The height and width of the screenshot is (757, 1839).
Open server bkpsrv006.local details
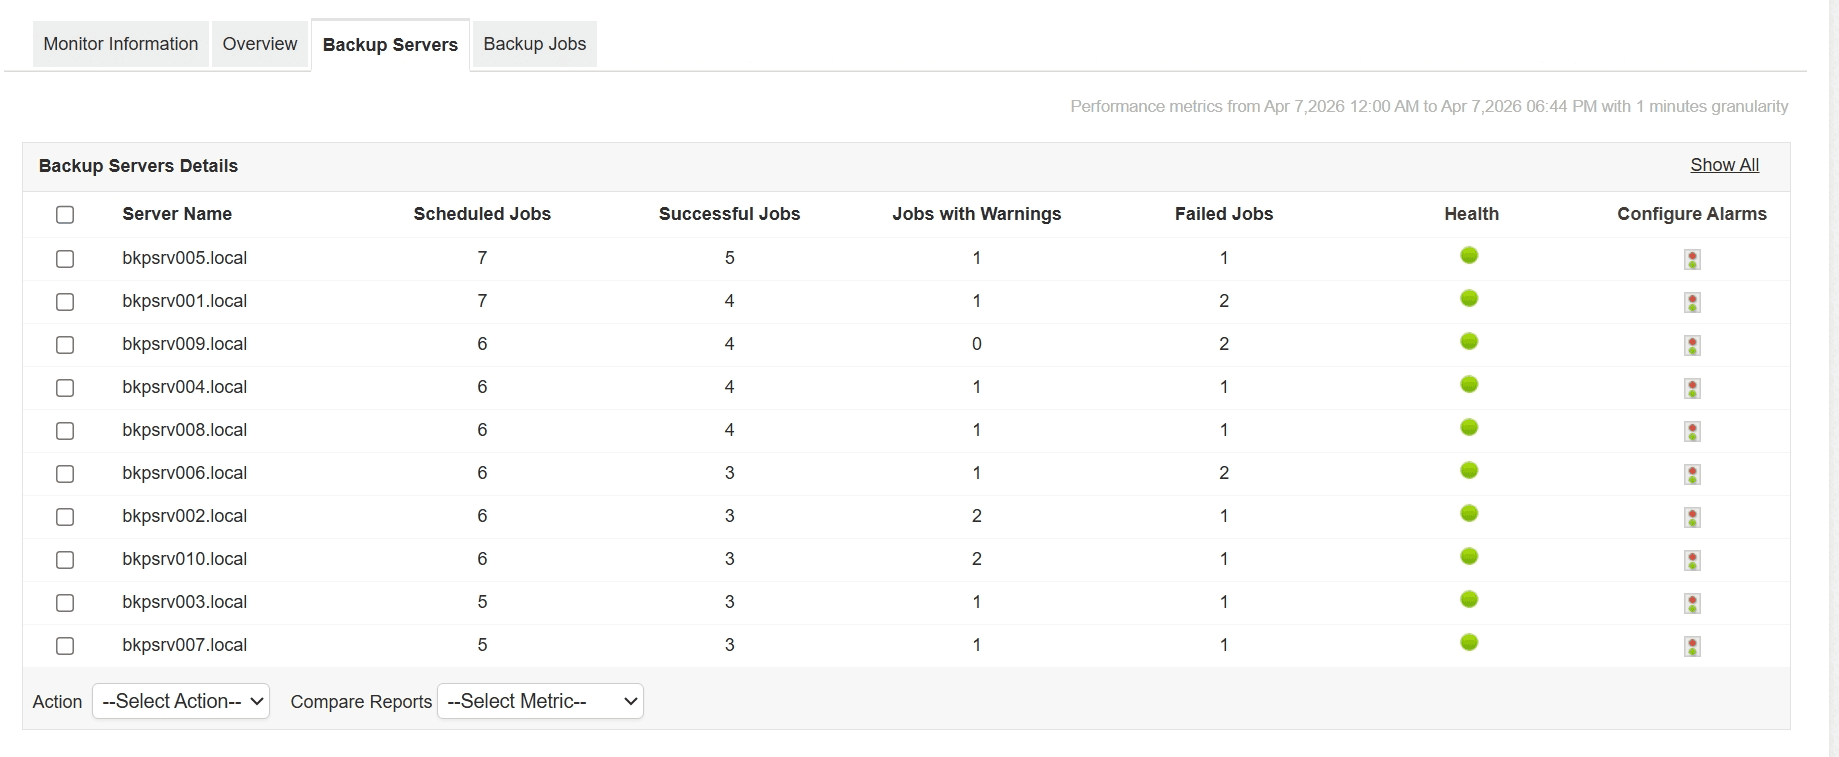pyautogui.click(x=185, y=473)
